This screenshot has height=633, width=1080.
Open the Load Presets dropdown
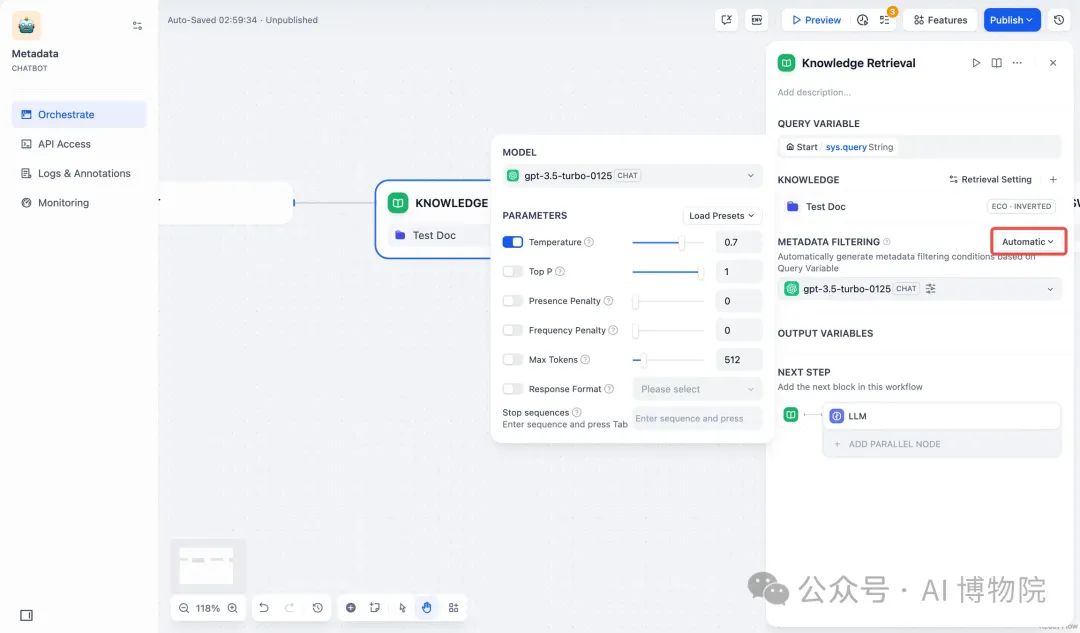point(721,216)
